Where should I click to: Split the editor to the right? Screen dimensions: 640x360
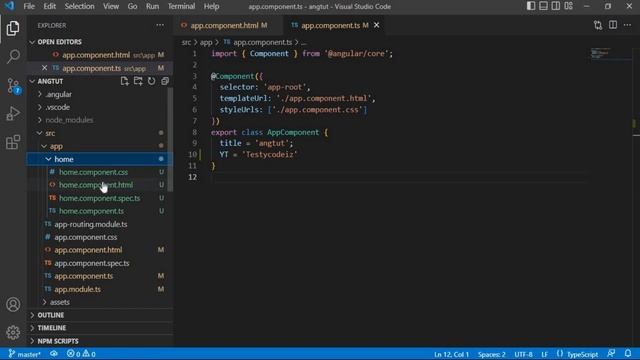613,25
